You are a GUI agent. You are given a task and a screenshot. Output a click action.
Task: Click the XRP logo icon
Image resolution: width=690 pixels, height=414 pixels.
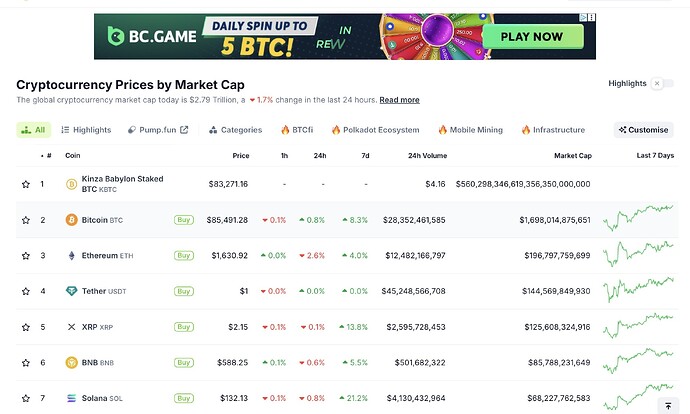click(x=71, y=327)
